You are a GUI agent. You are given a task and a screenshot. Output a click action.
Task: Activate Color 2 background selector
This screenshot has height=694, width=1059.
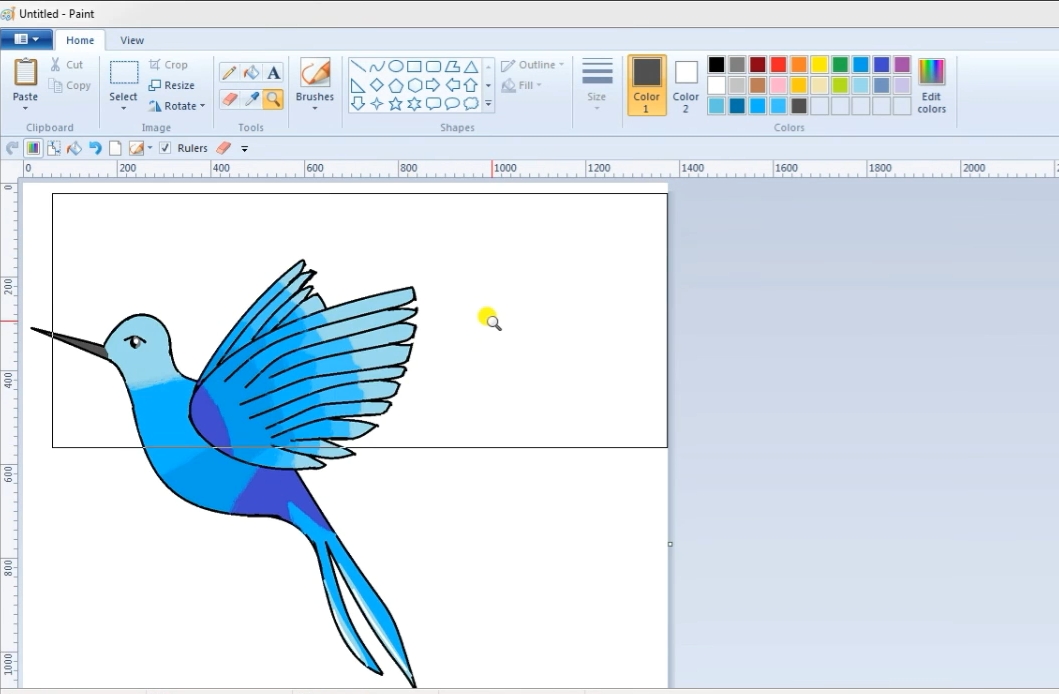pos(686,85)
